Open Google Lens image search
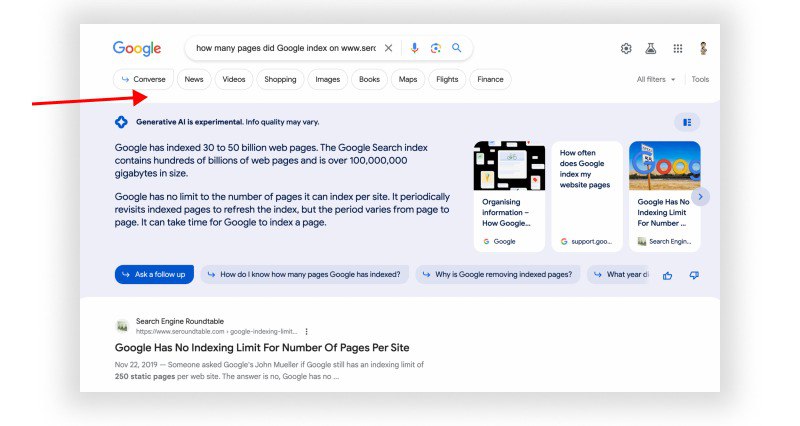800x426 pixels. click(435, 48)
